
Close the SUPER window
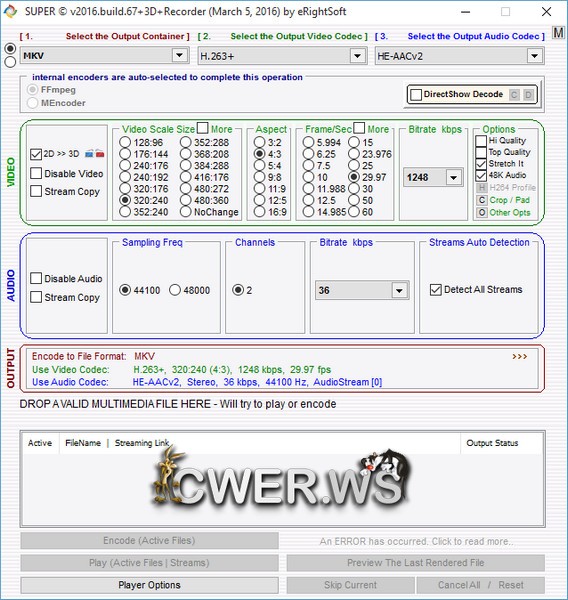547,12
